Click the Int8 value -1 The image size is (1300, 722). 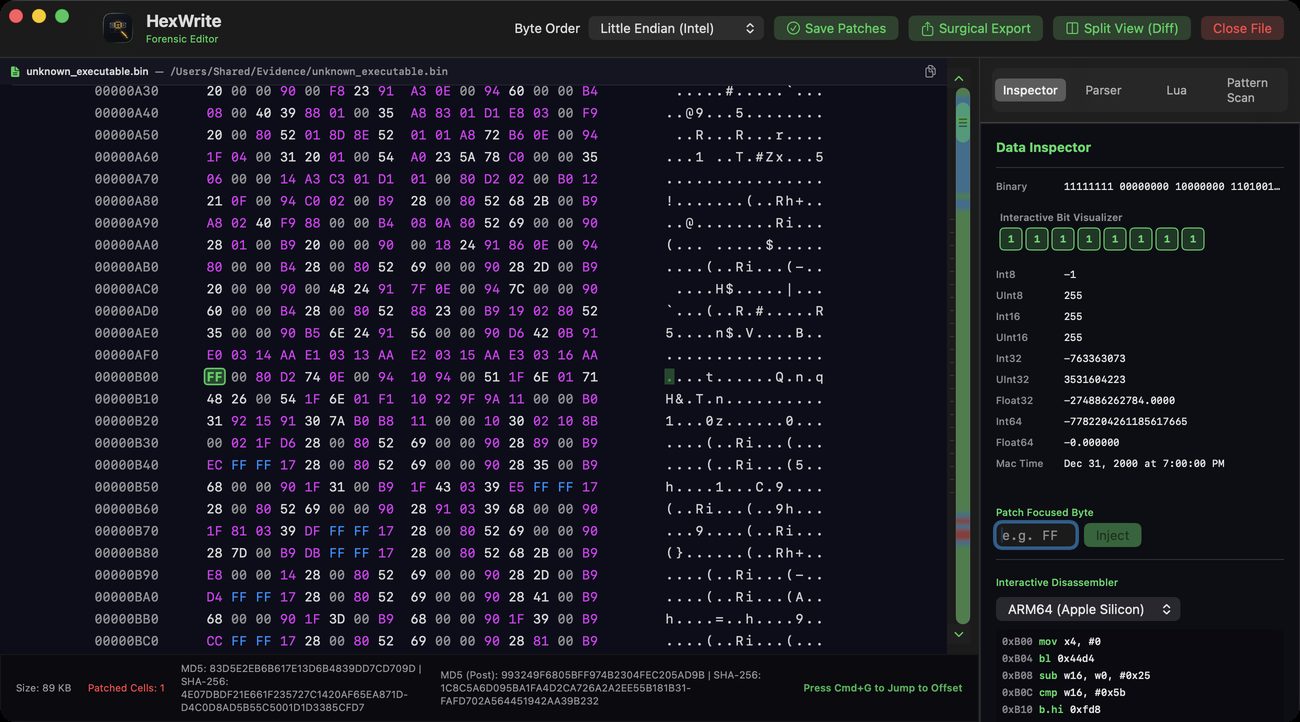coord(1070,274)
